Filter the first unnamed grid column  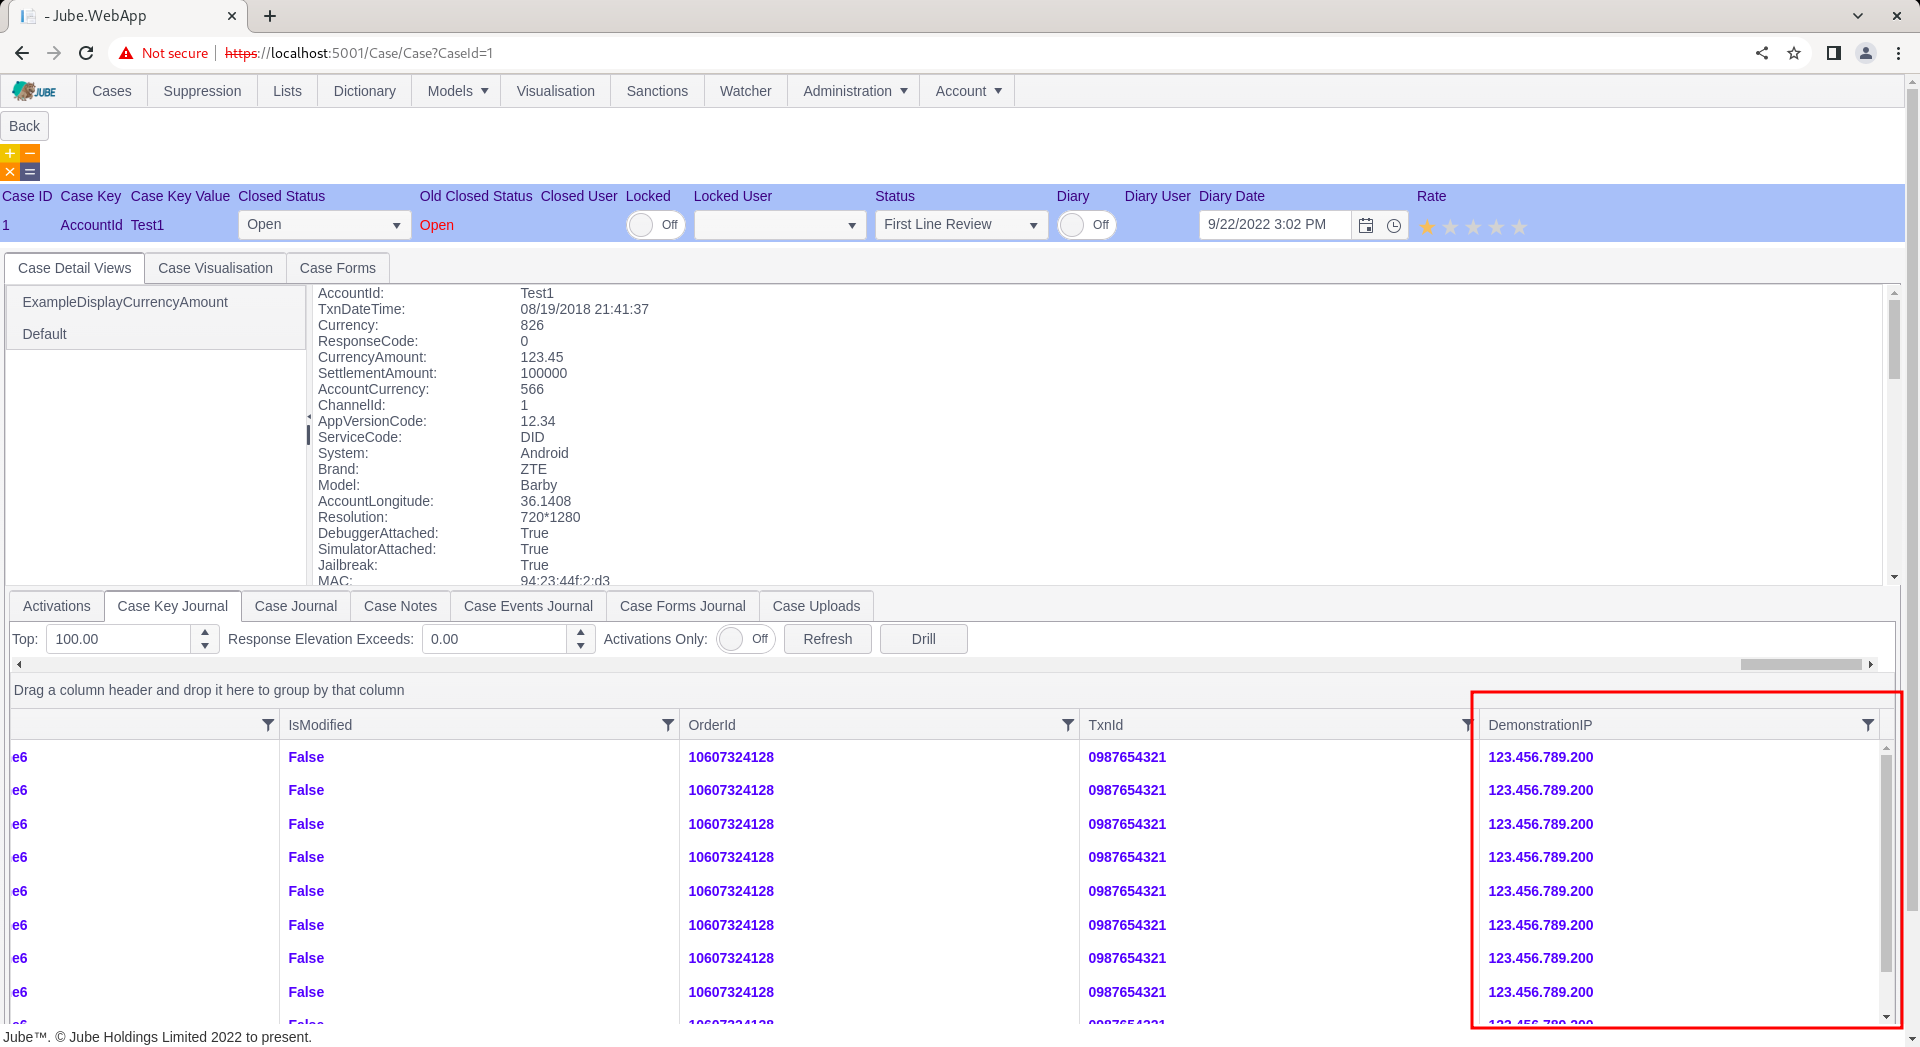(268, 725)
